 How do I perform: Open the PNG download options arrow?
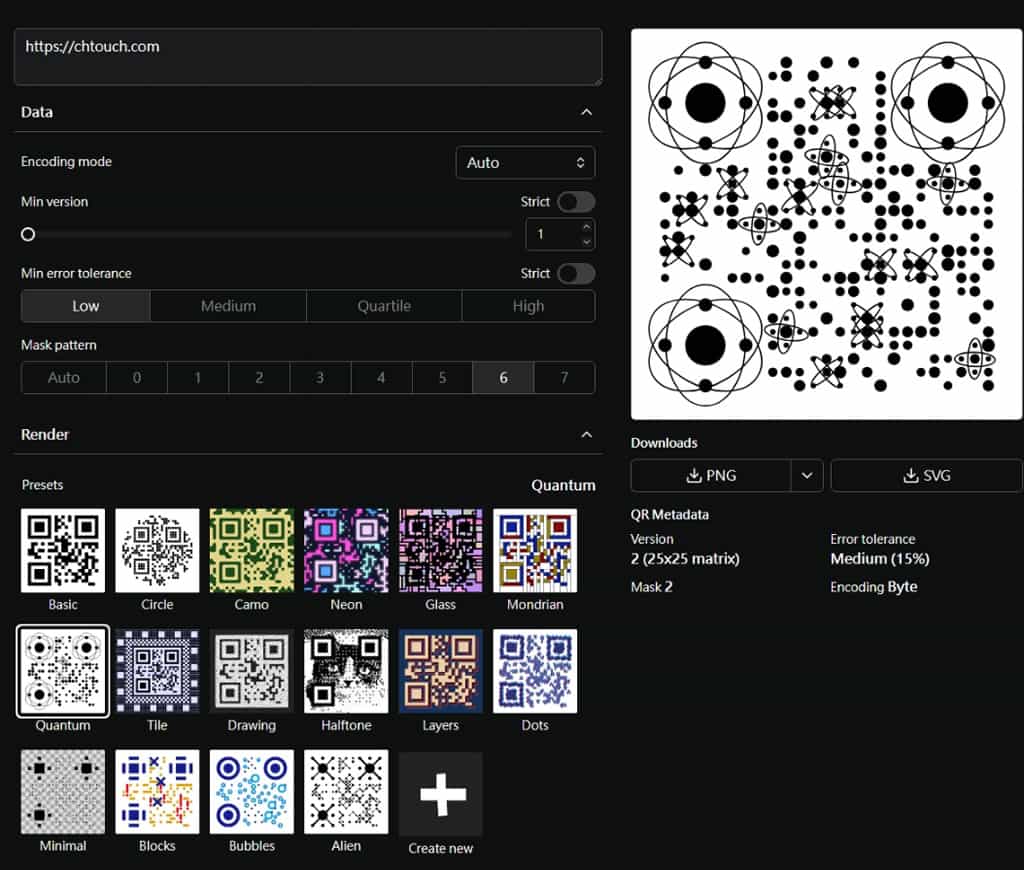tap(807, 475)
